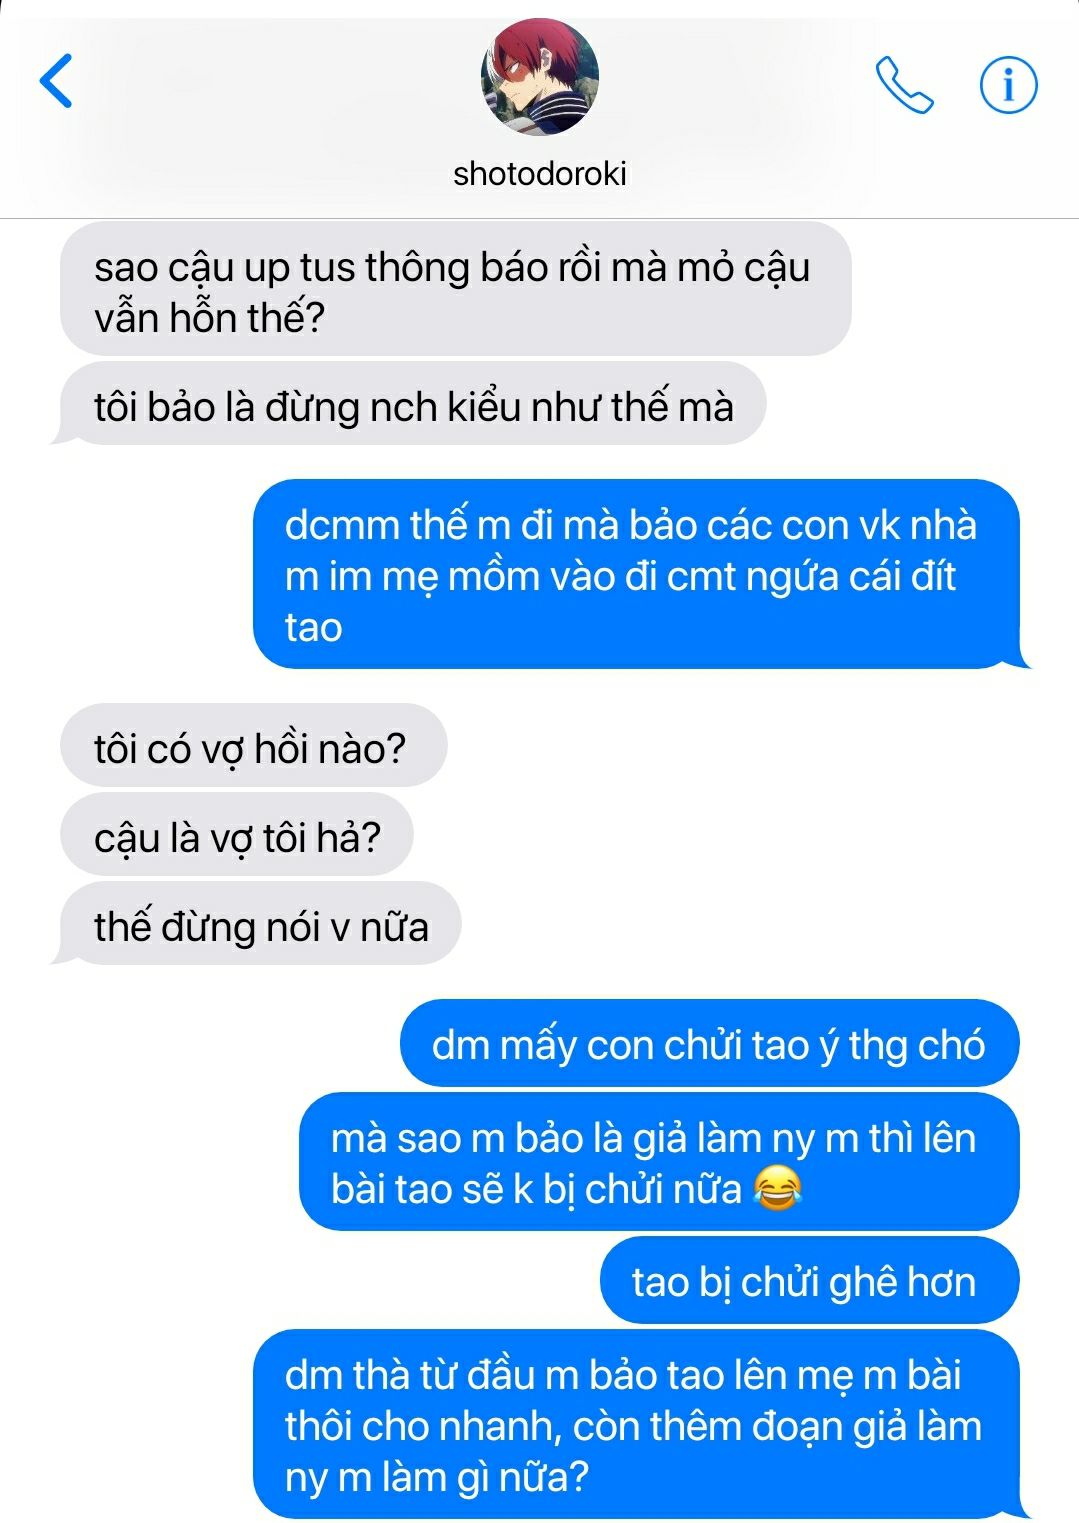1079x1523 pixels.
Task: Tap the 'vẫn hỗn thế?' line in the first bubble
Action: coord(210,318)
